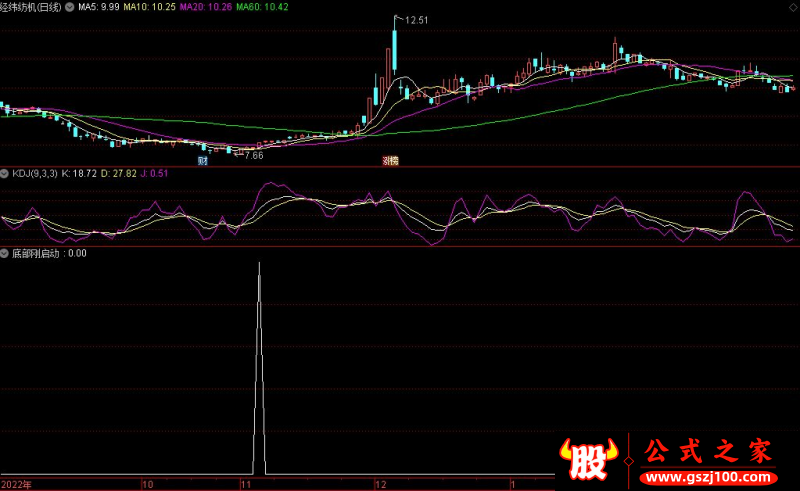The width and height of the screenshot is (800, 491).
Task: Click the month 11 time axis marker
Action: tap(246, 484)
